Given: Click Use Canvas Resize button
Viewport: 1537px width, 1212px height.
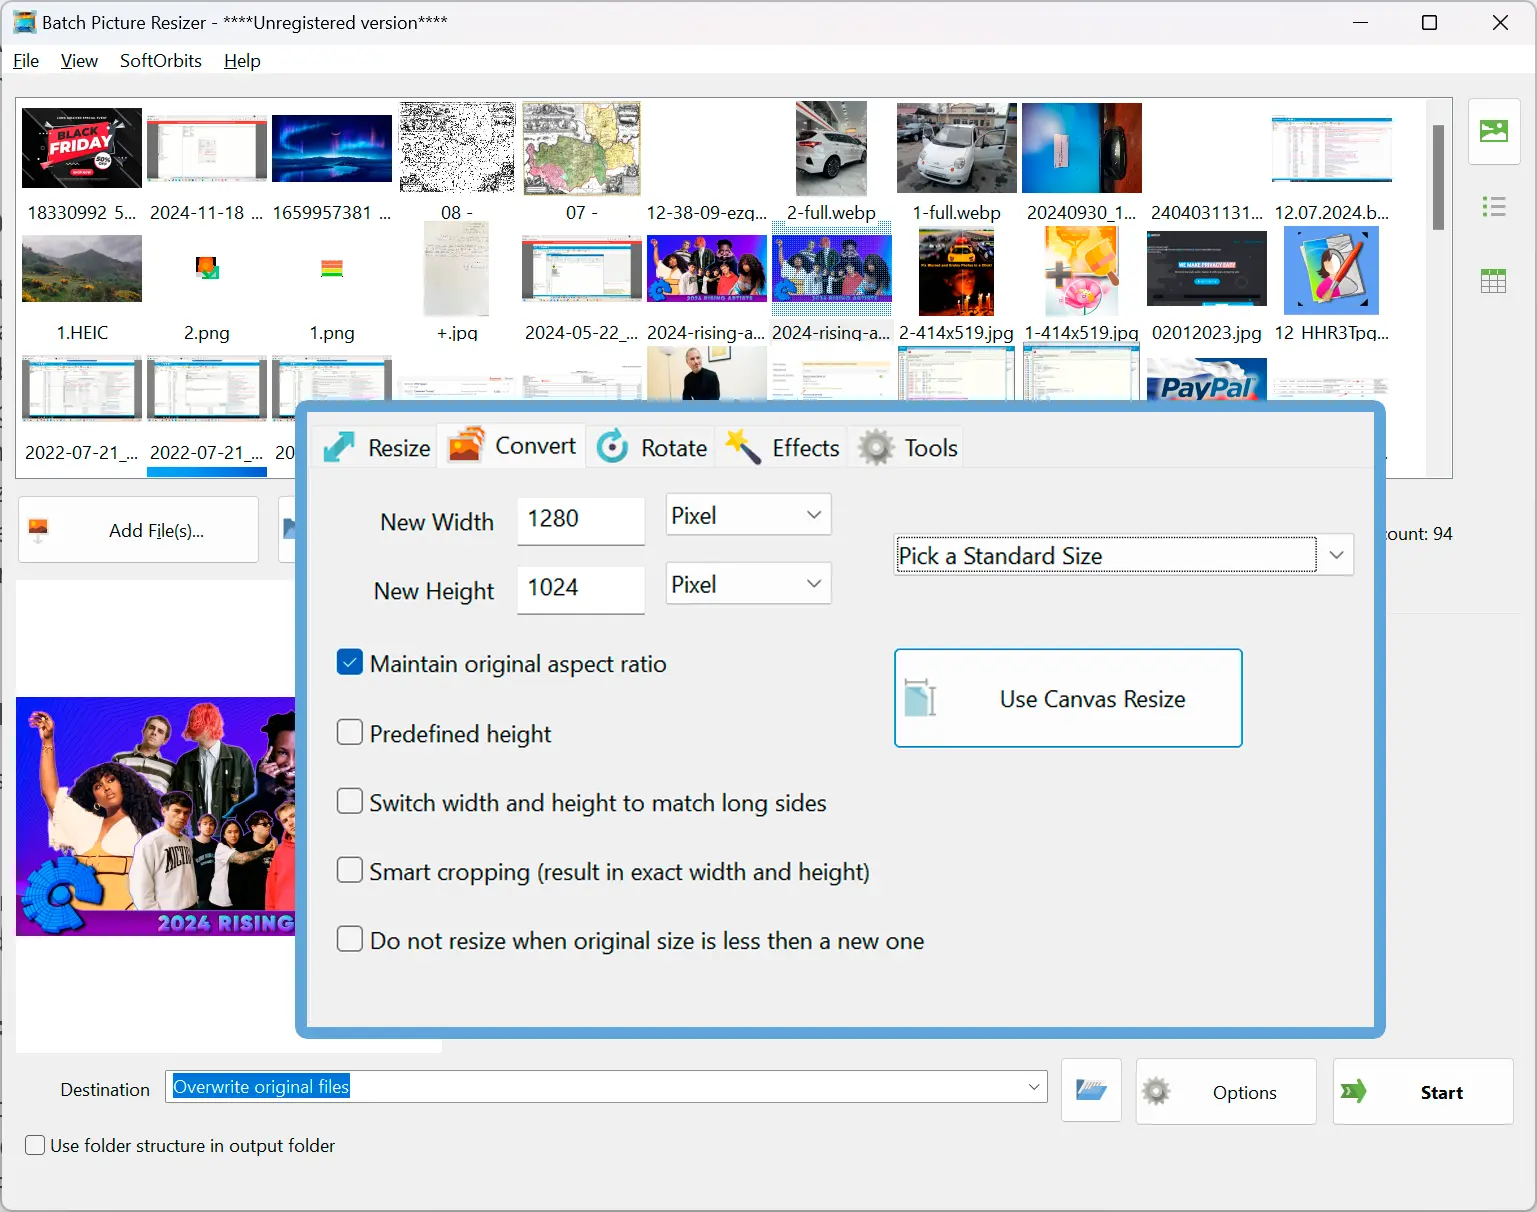Looking at the screenshot, I should (1068, 698).
